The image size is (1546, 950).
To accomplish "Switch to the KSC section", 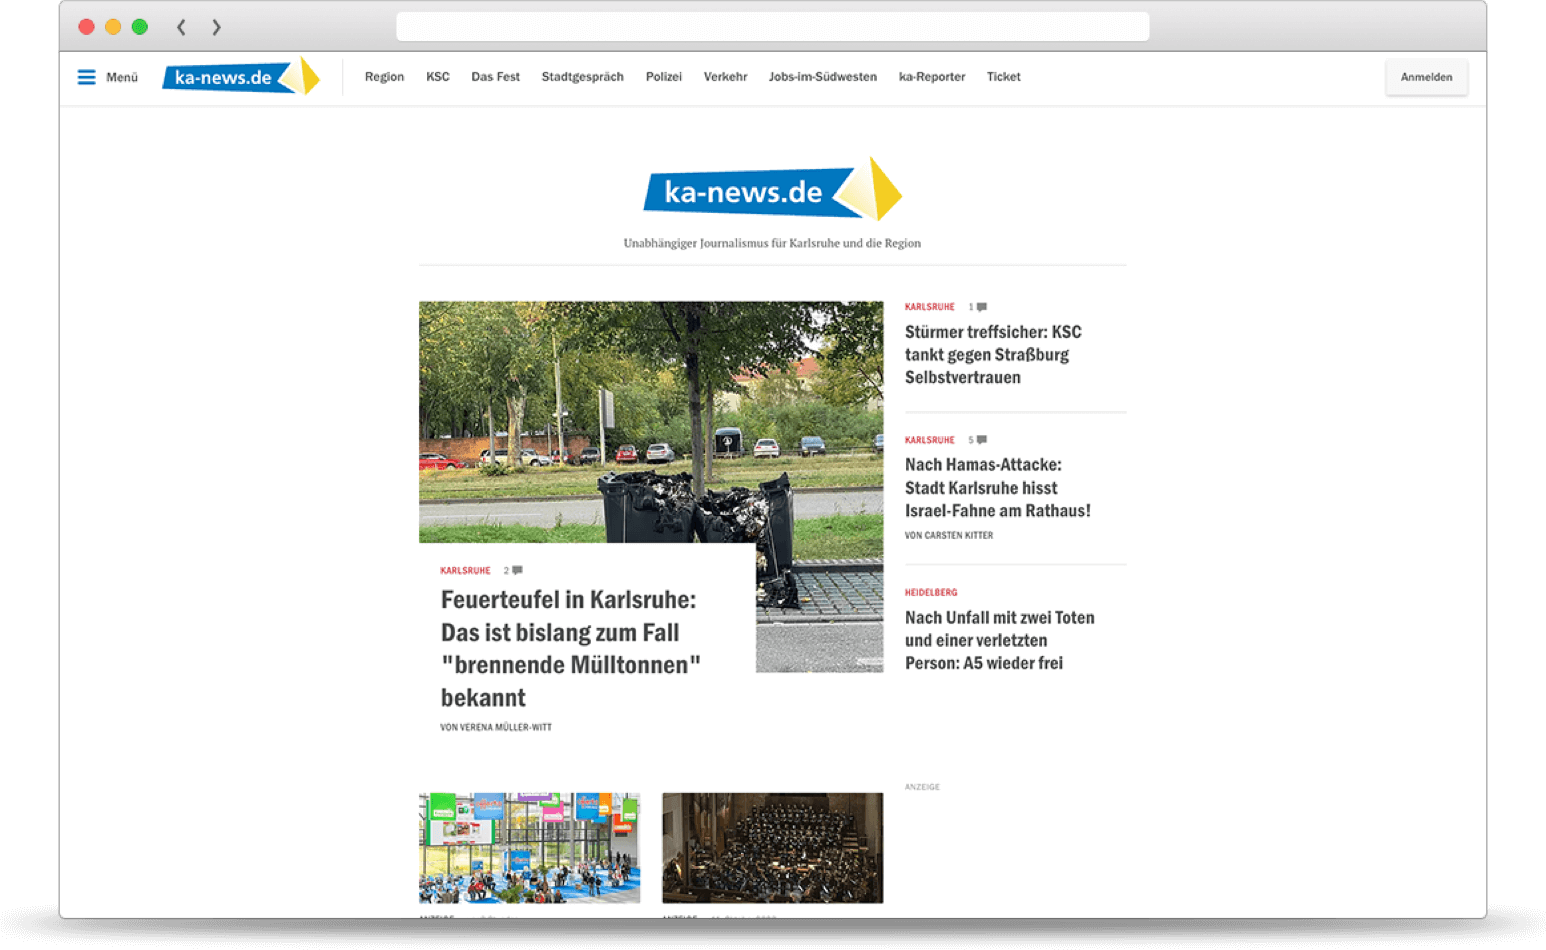I will (438, 77).
